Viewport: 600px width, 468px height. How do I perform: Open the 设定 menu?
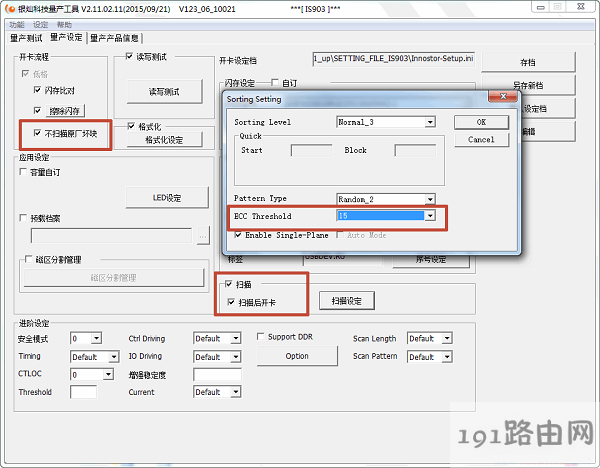pos(40,25)
